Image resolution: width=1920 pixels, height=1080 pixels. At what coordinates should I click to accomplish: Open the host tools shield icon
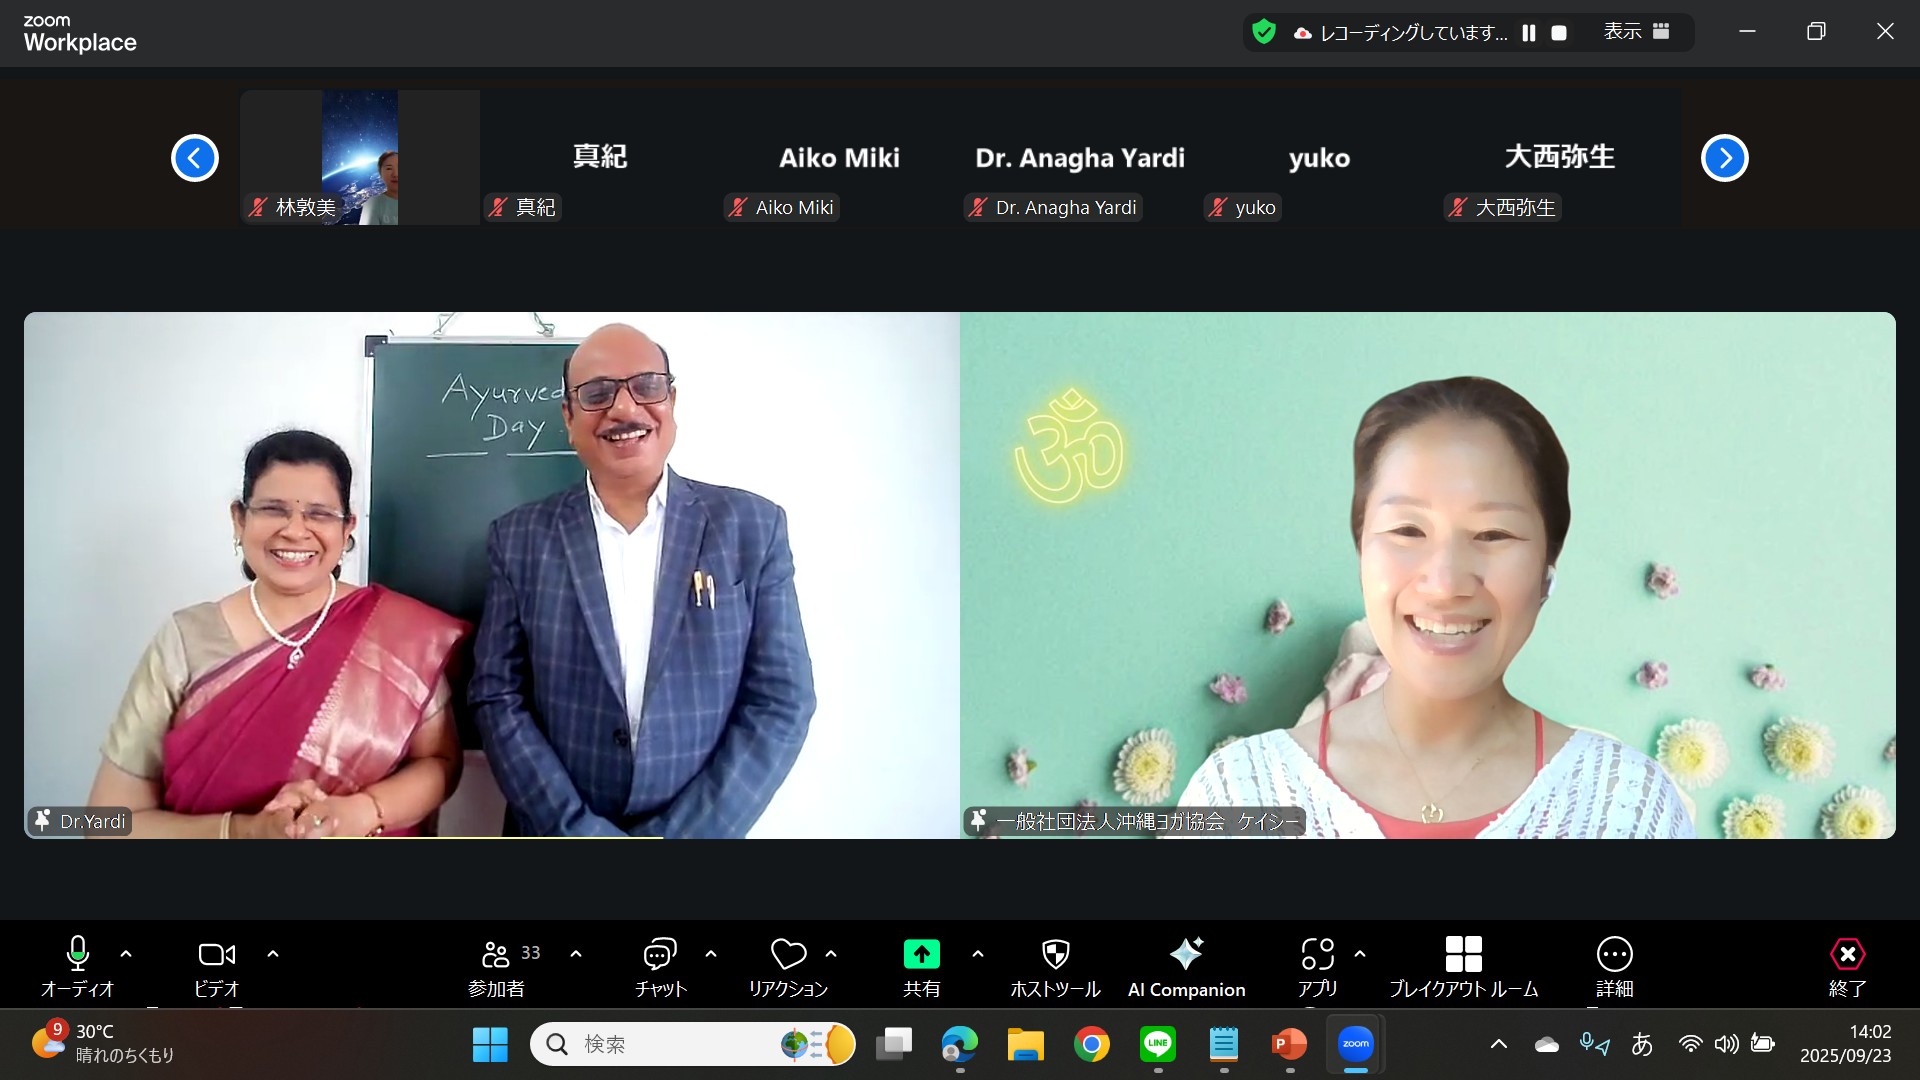click(x=1055, y=955)
